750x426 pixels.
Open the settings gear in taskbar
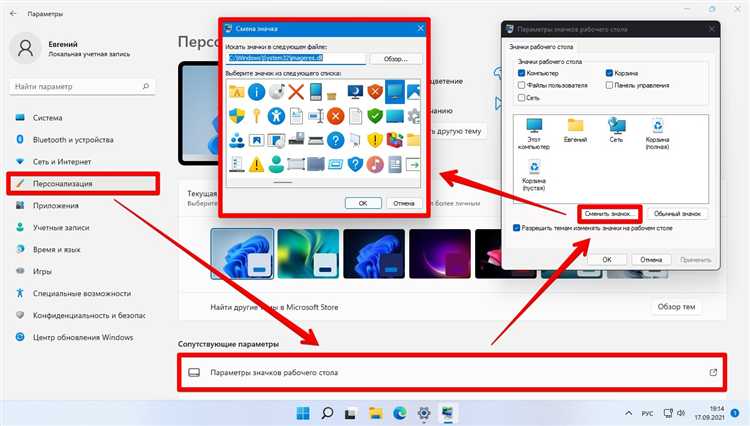[424, 413]
